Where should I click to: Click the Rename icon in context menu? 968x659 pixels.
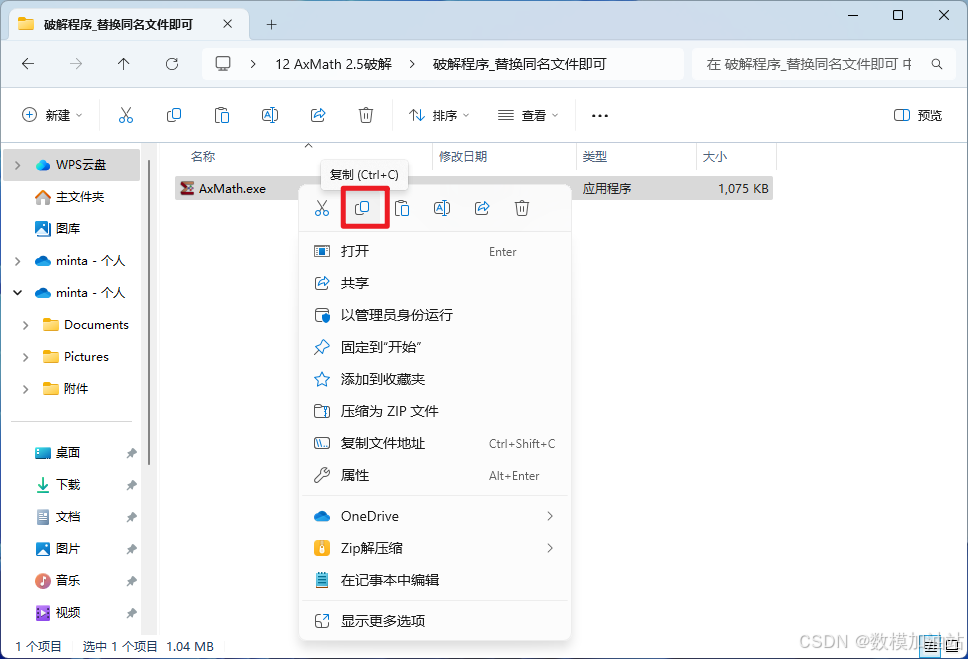click(x=442, y=208)
